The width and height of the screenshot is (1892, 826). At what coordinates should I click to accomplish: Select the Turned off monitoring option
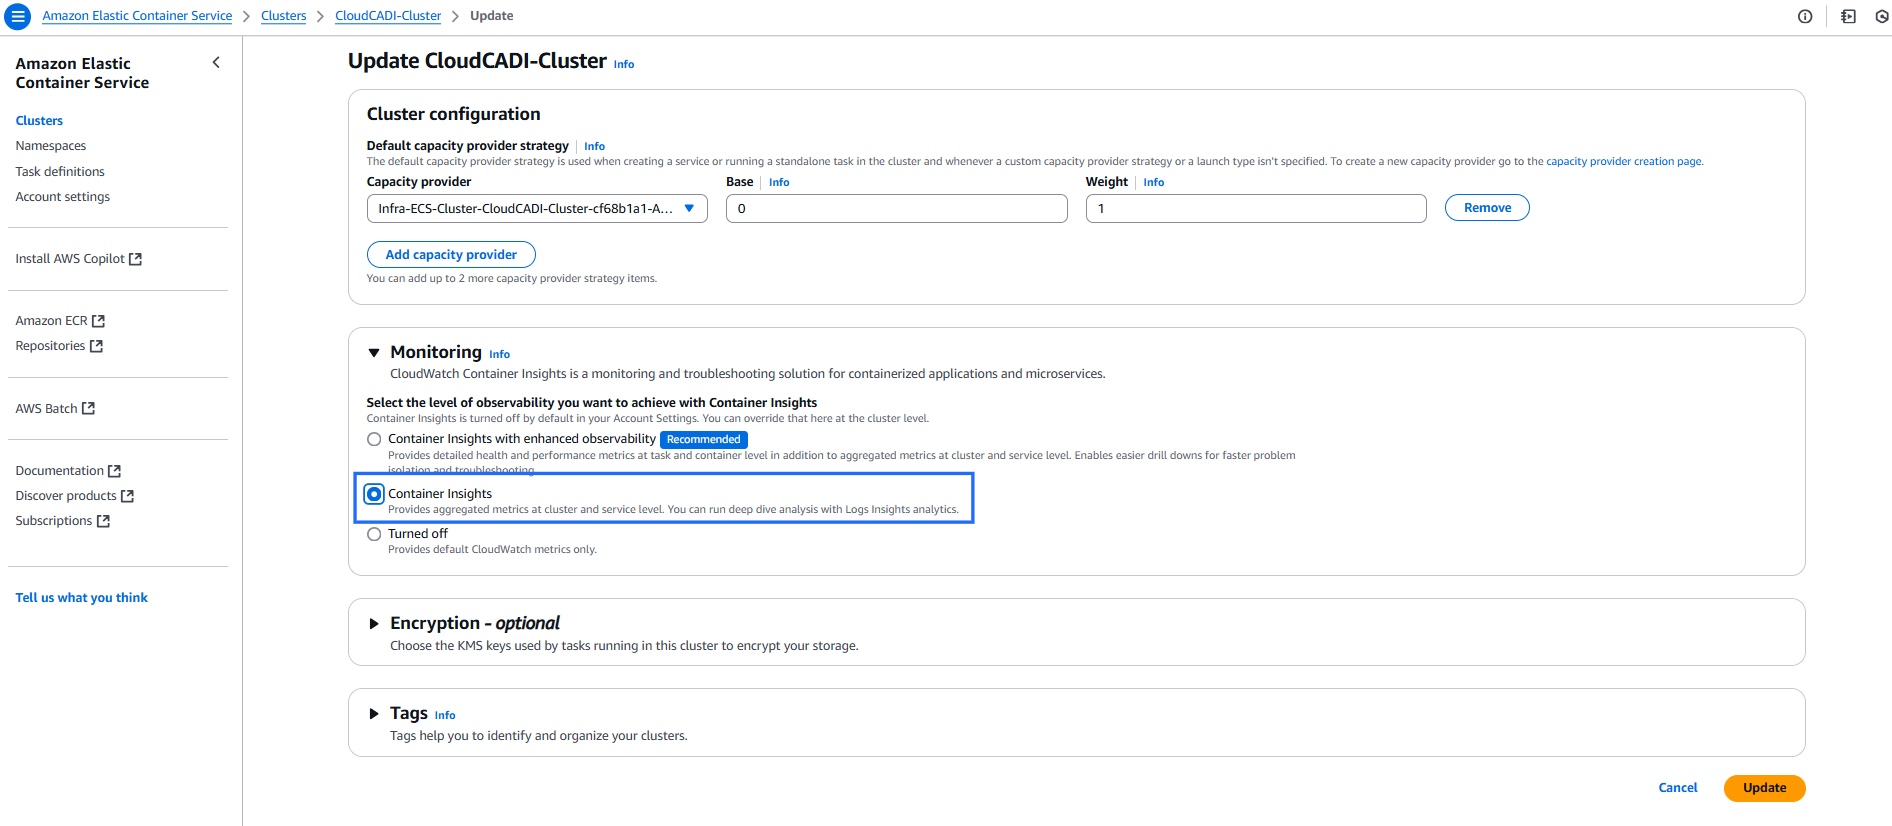pos(374,534)
